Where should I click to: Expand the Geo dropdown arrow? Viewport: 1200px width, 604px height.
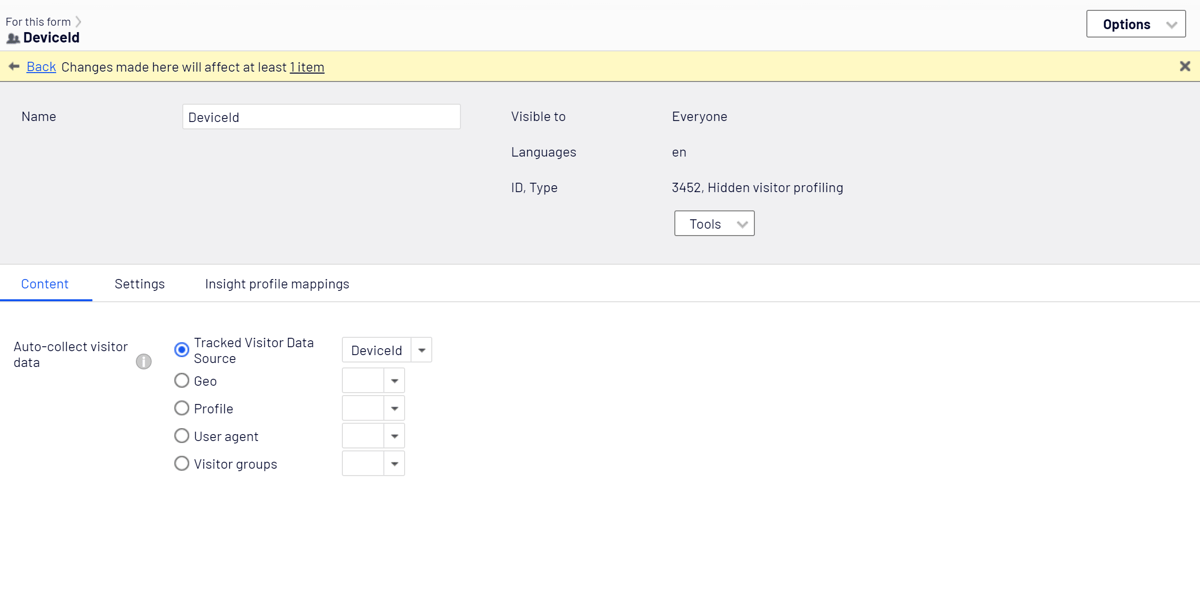[394, 381]
